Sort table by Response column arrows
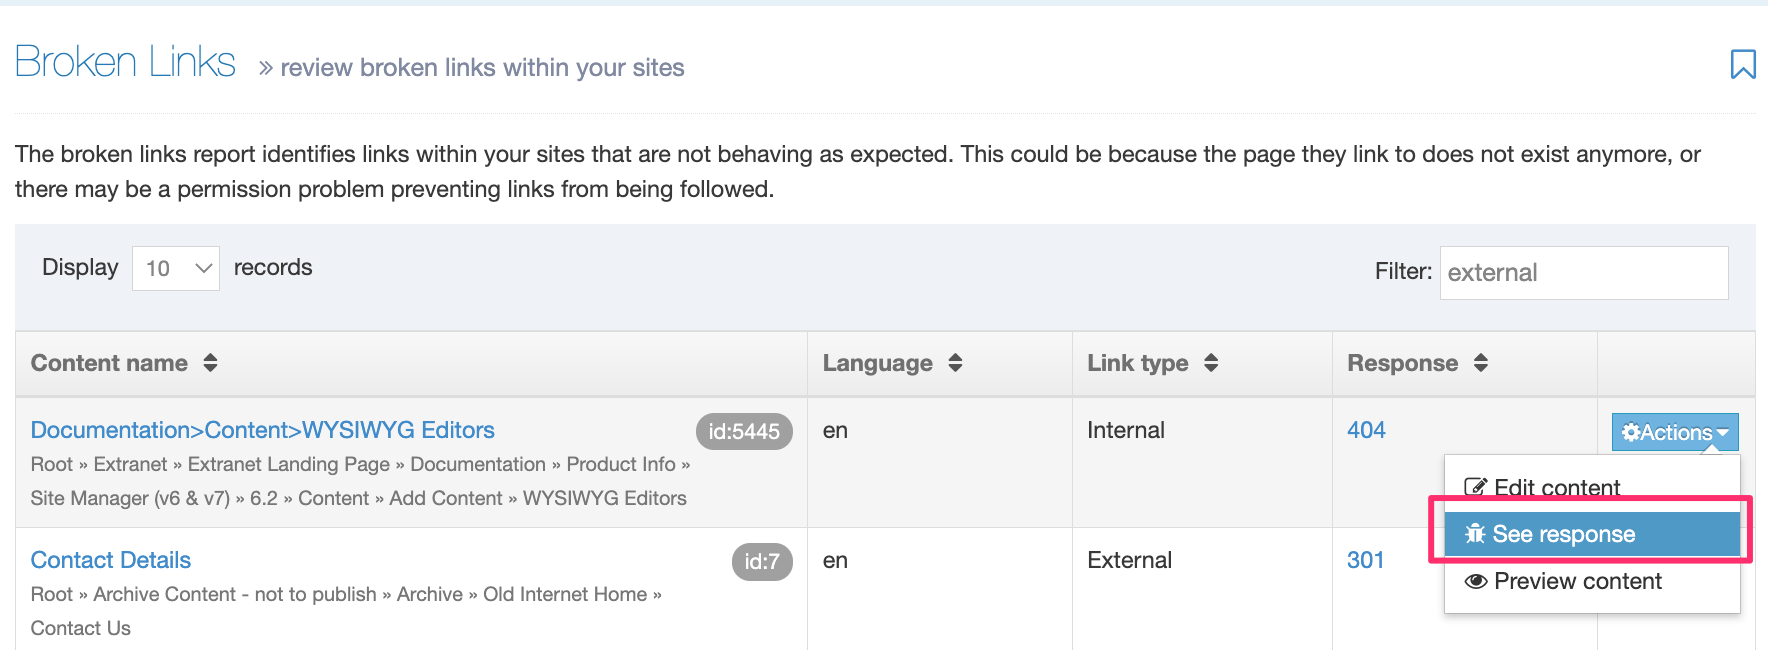The height and width of the screenshot is (650, 1768). [x=1481, y=363]
